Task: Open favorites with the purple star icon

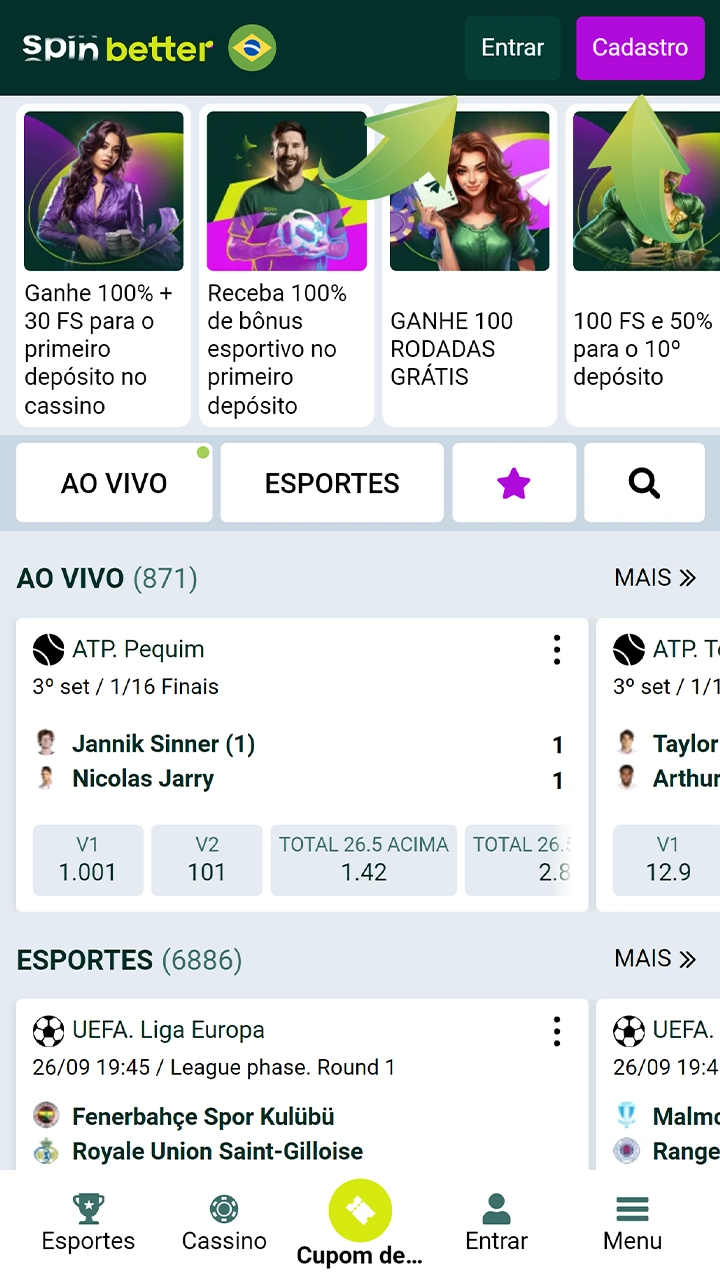Action: pyautogui.click(x=514, y=483)
